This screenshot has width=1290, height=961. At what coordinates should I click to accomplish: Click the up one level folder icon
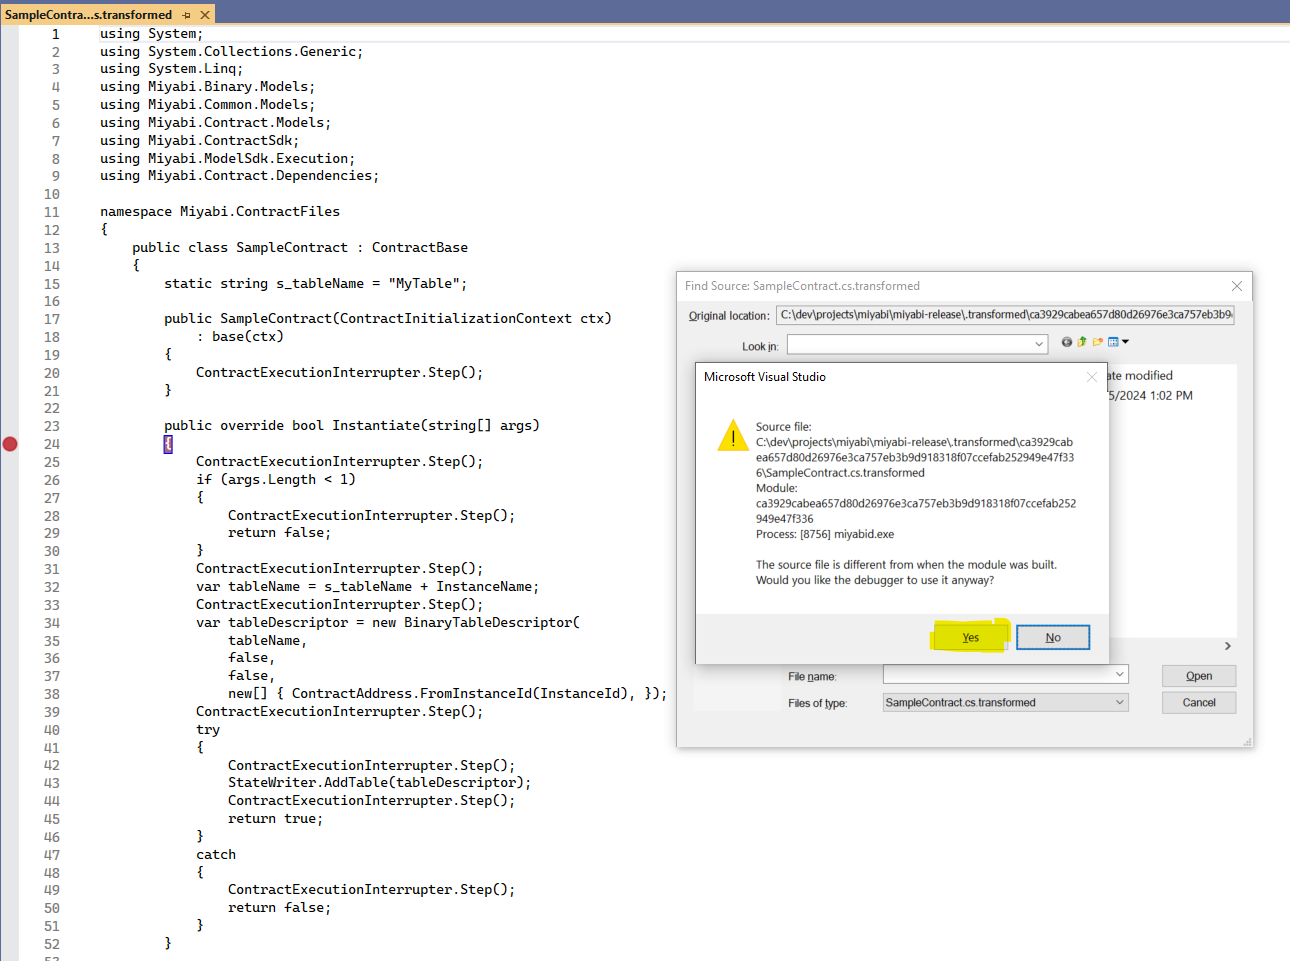point(1082,342)
